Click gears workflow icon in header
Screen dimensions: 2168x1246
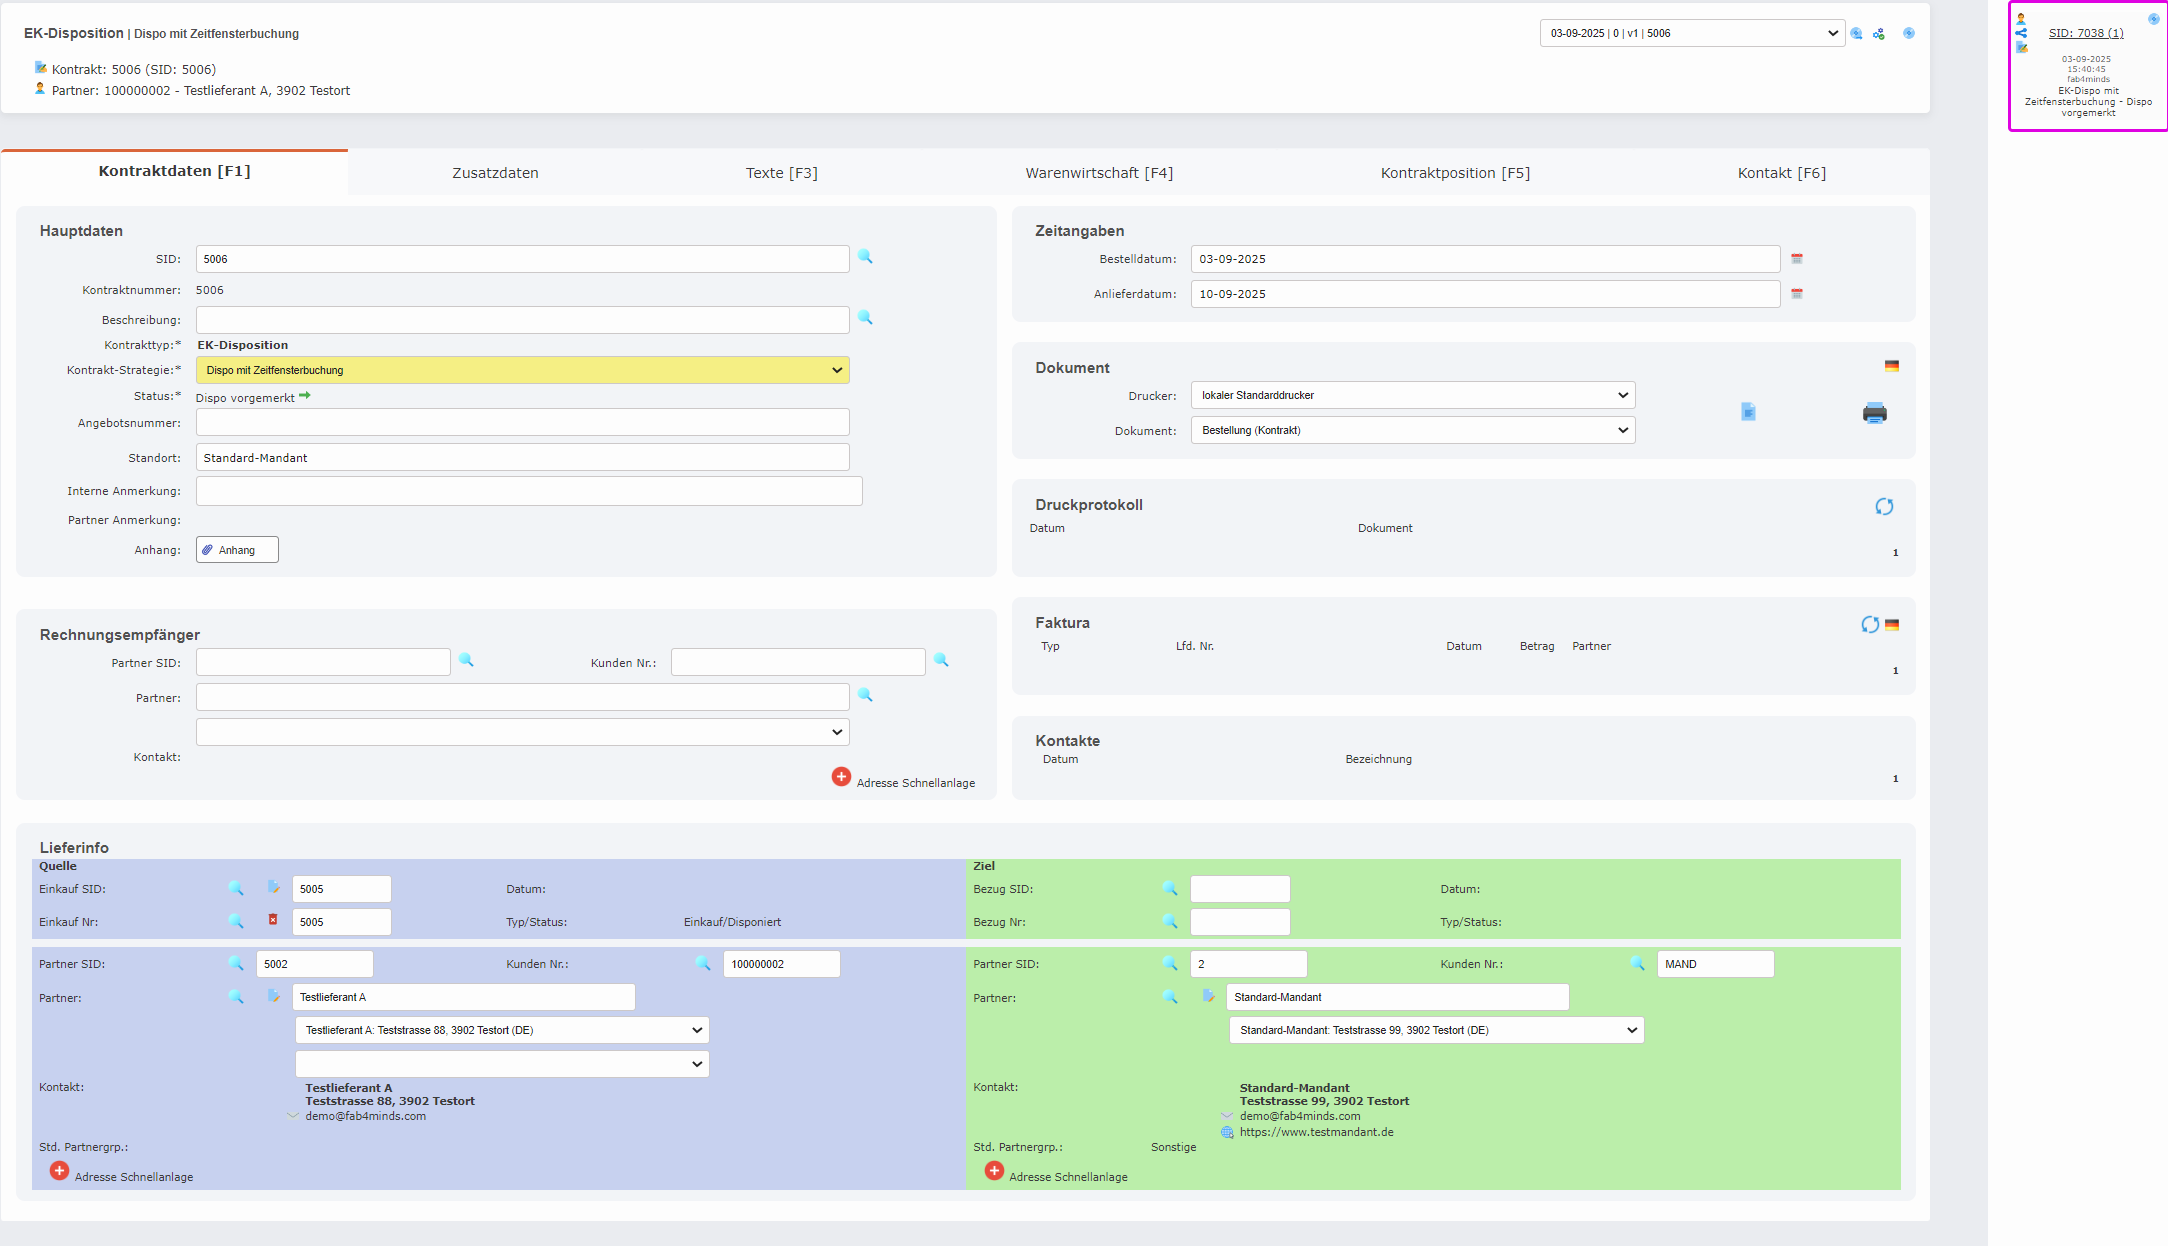(1879, 34)
